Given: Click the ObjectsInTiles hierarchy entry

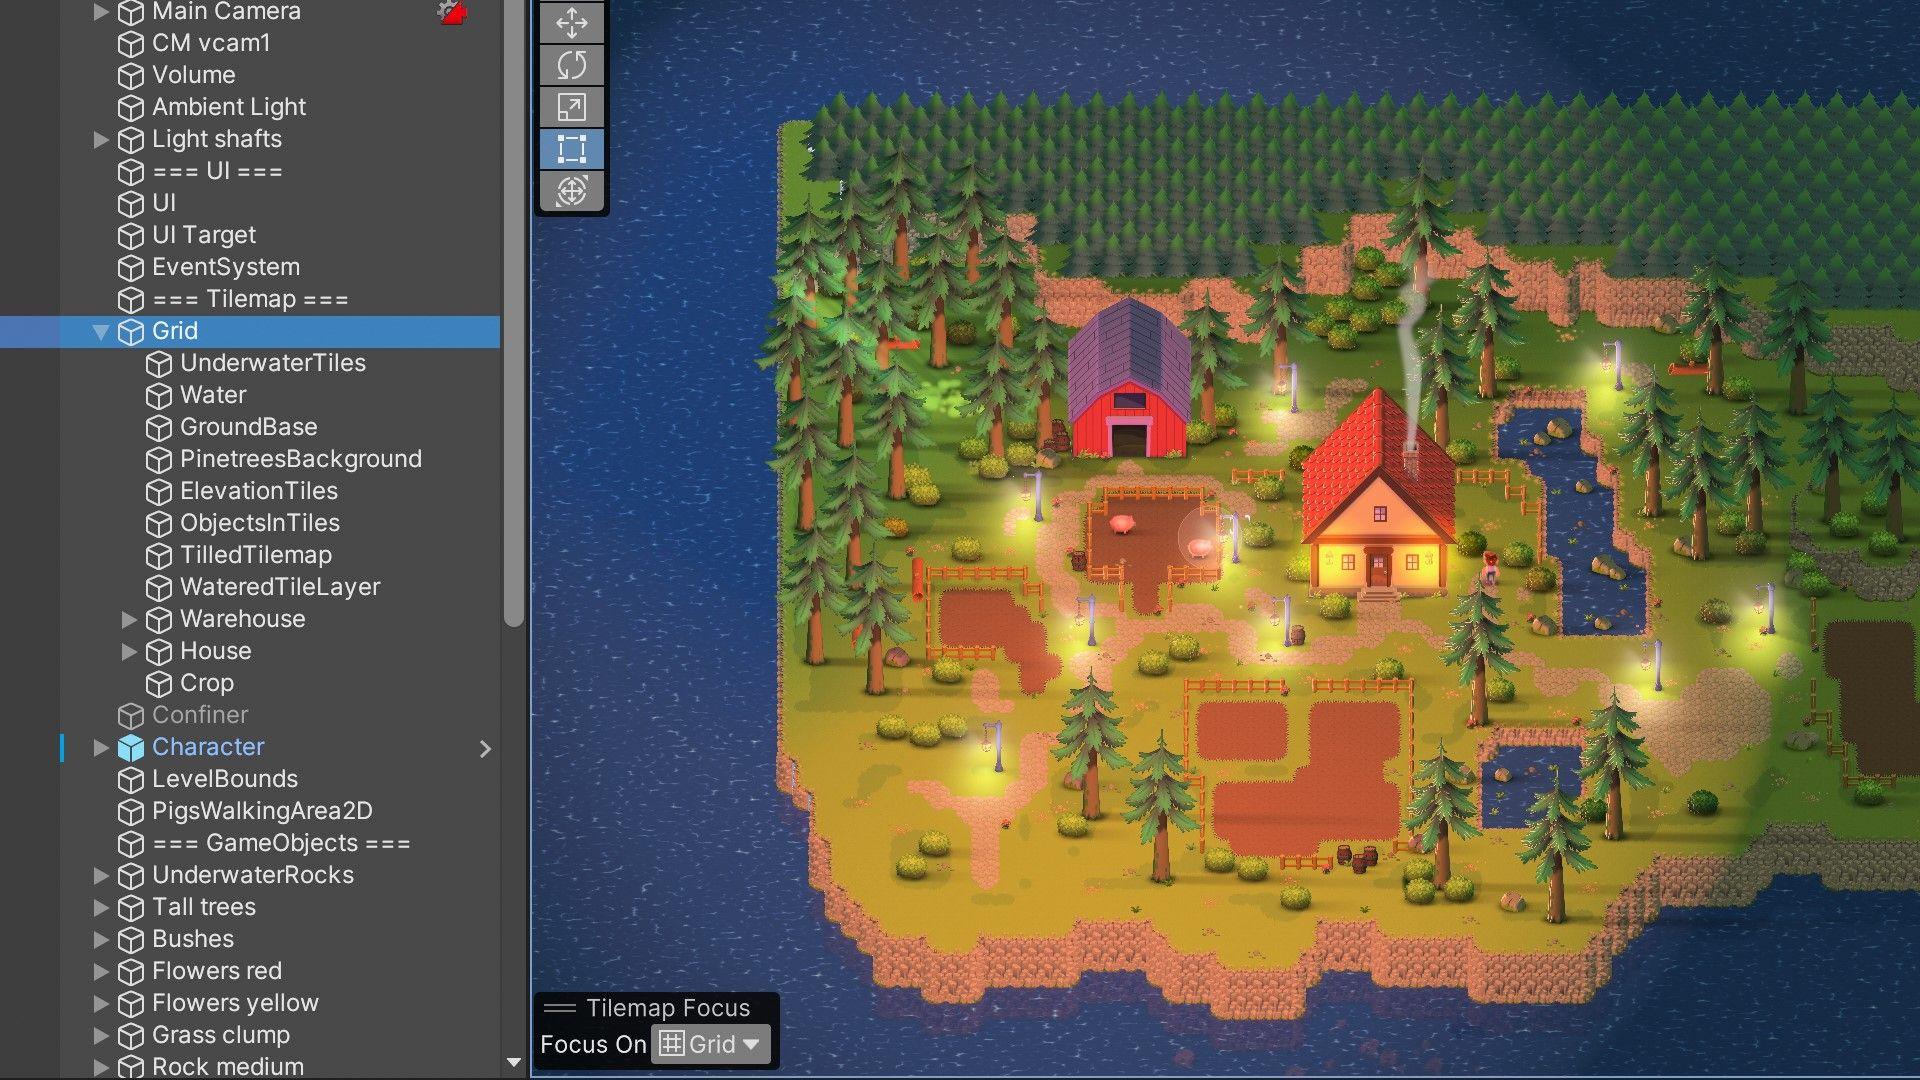Looking at the screenshot, I should tap(258, 521).
